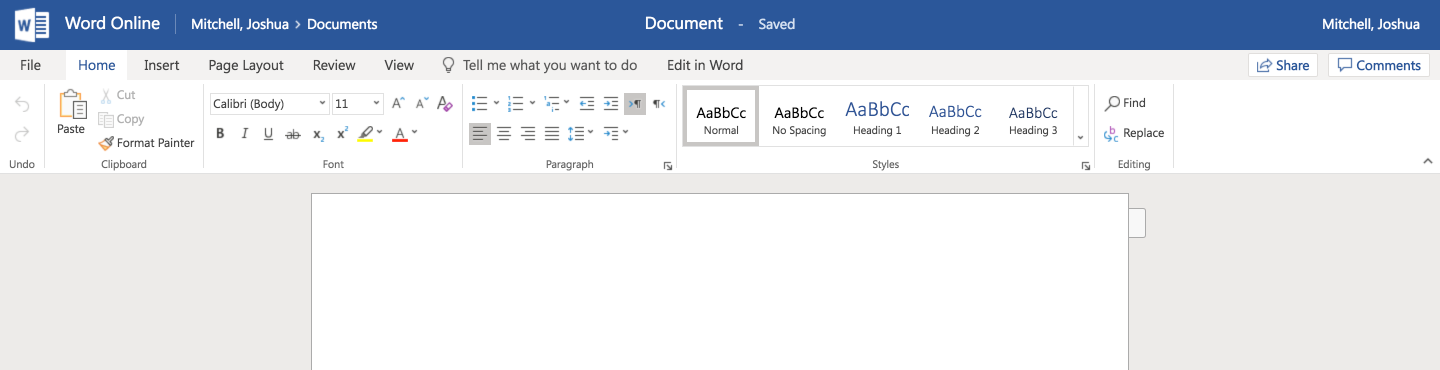The image size is (1440, 370).
Task: Clear formatting with eraser A icon
Action: click(446, 103)
